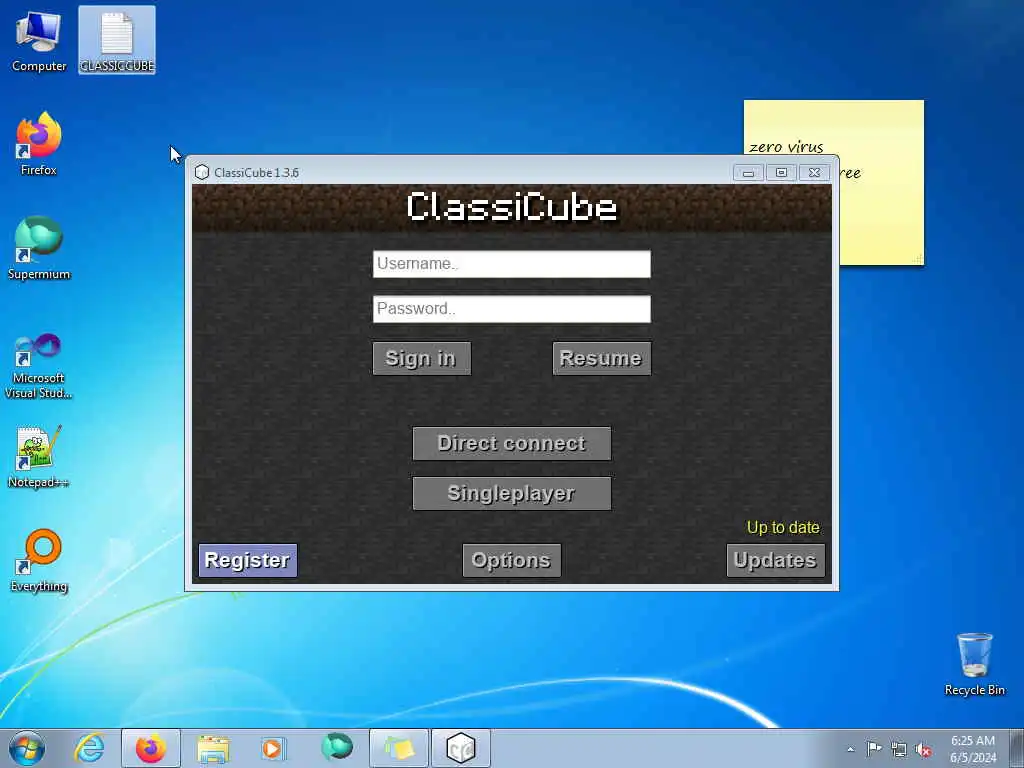
Task: Open the Notepad++ desktop shortcut
Action: tap(39, 457)
